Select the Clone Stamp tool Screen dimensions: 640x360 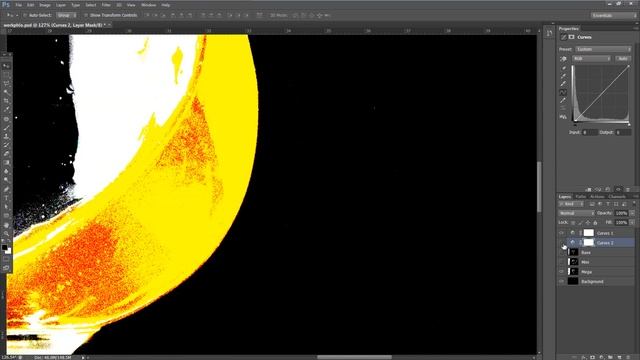pyautogui.click(x=6, y=136)
